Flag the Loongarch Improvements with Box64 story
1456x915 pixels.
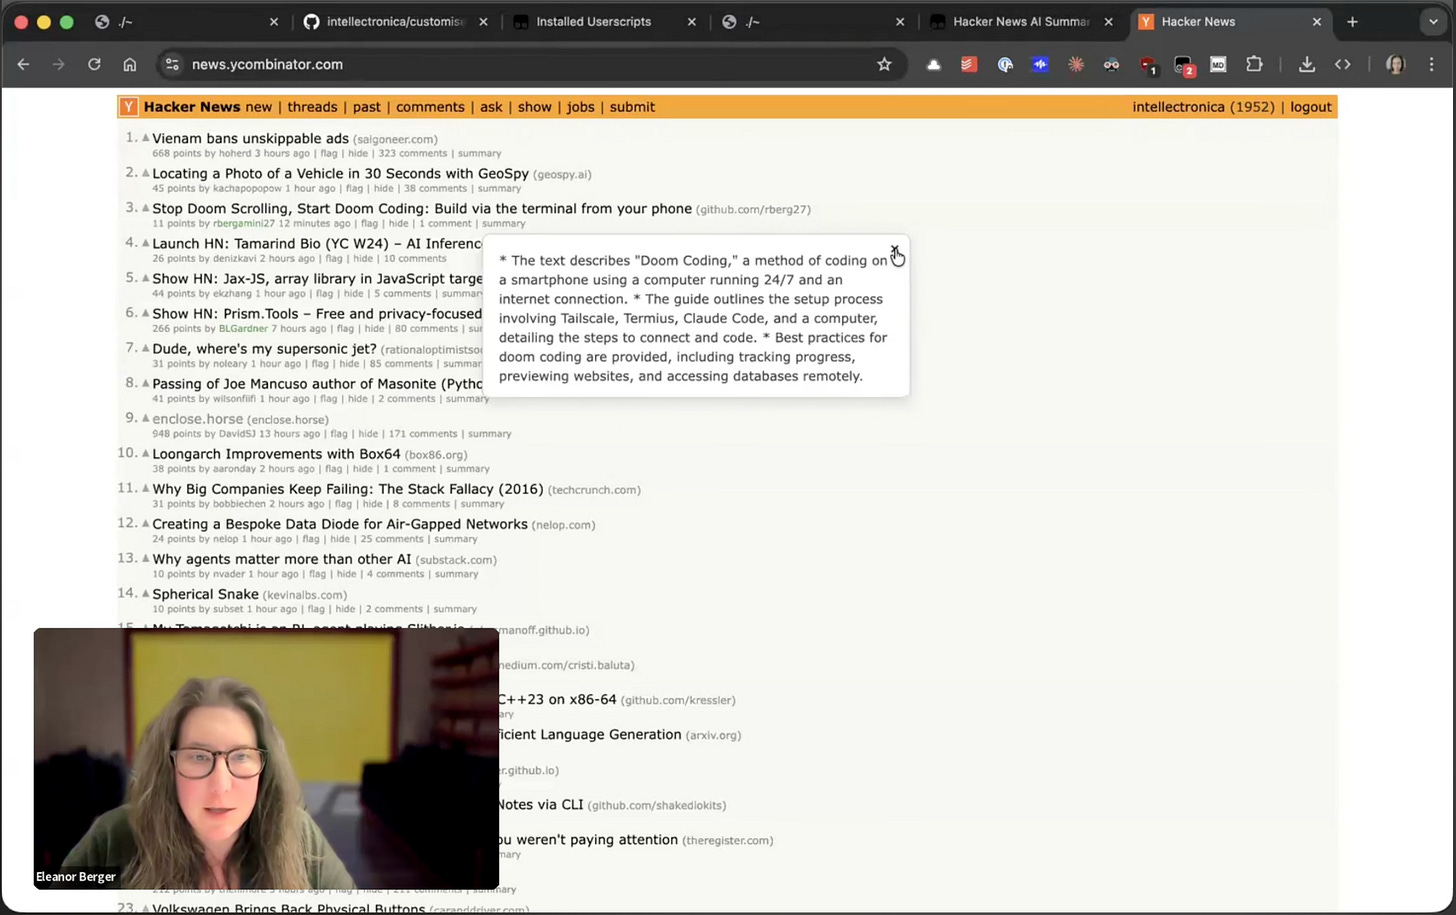(x=334, y=468)
